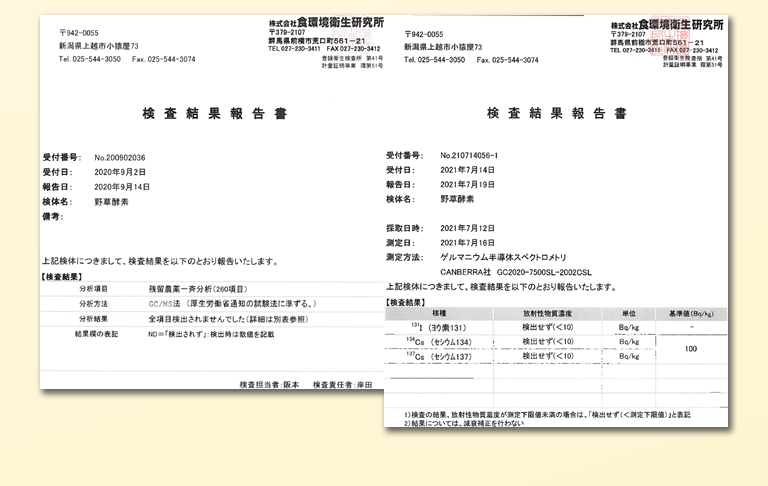
Task: Click the 測定方法 label
Action: click(x=405, y=257)
